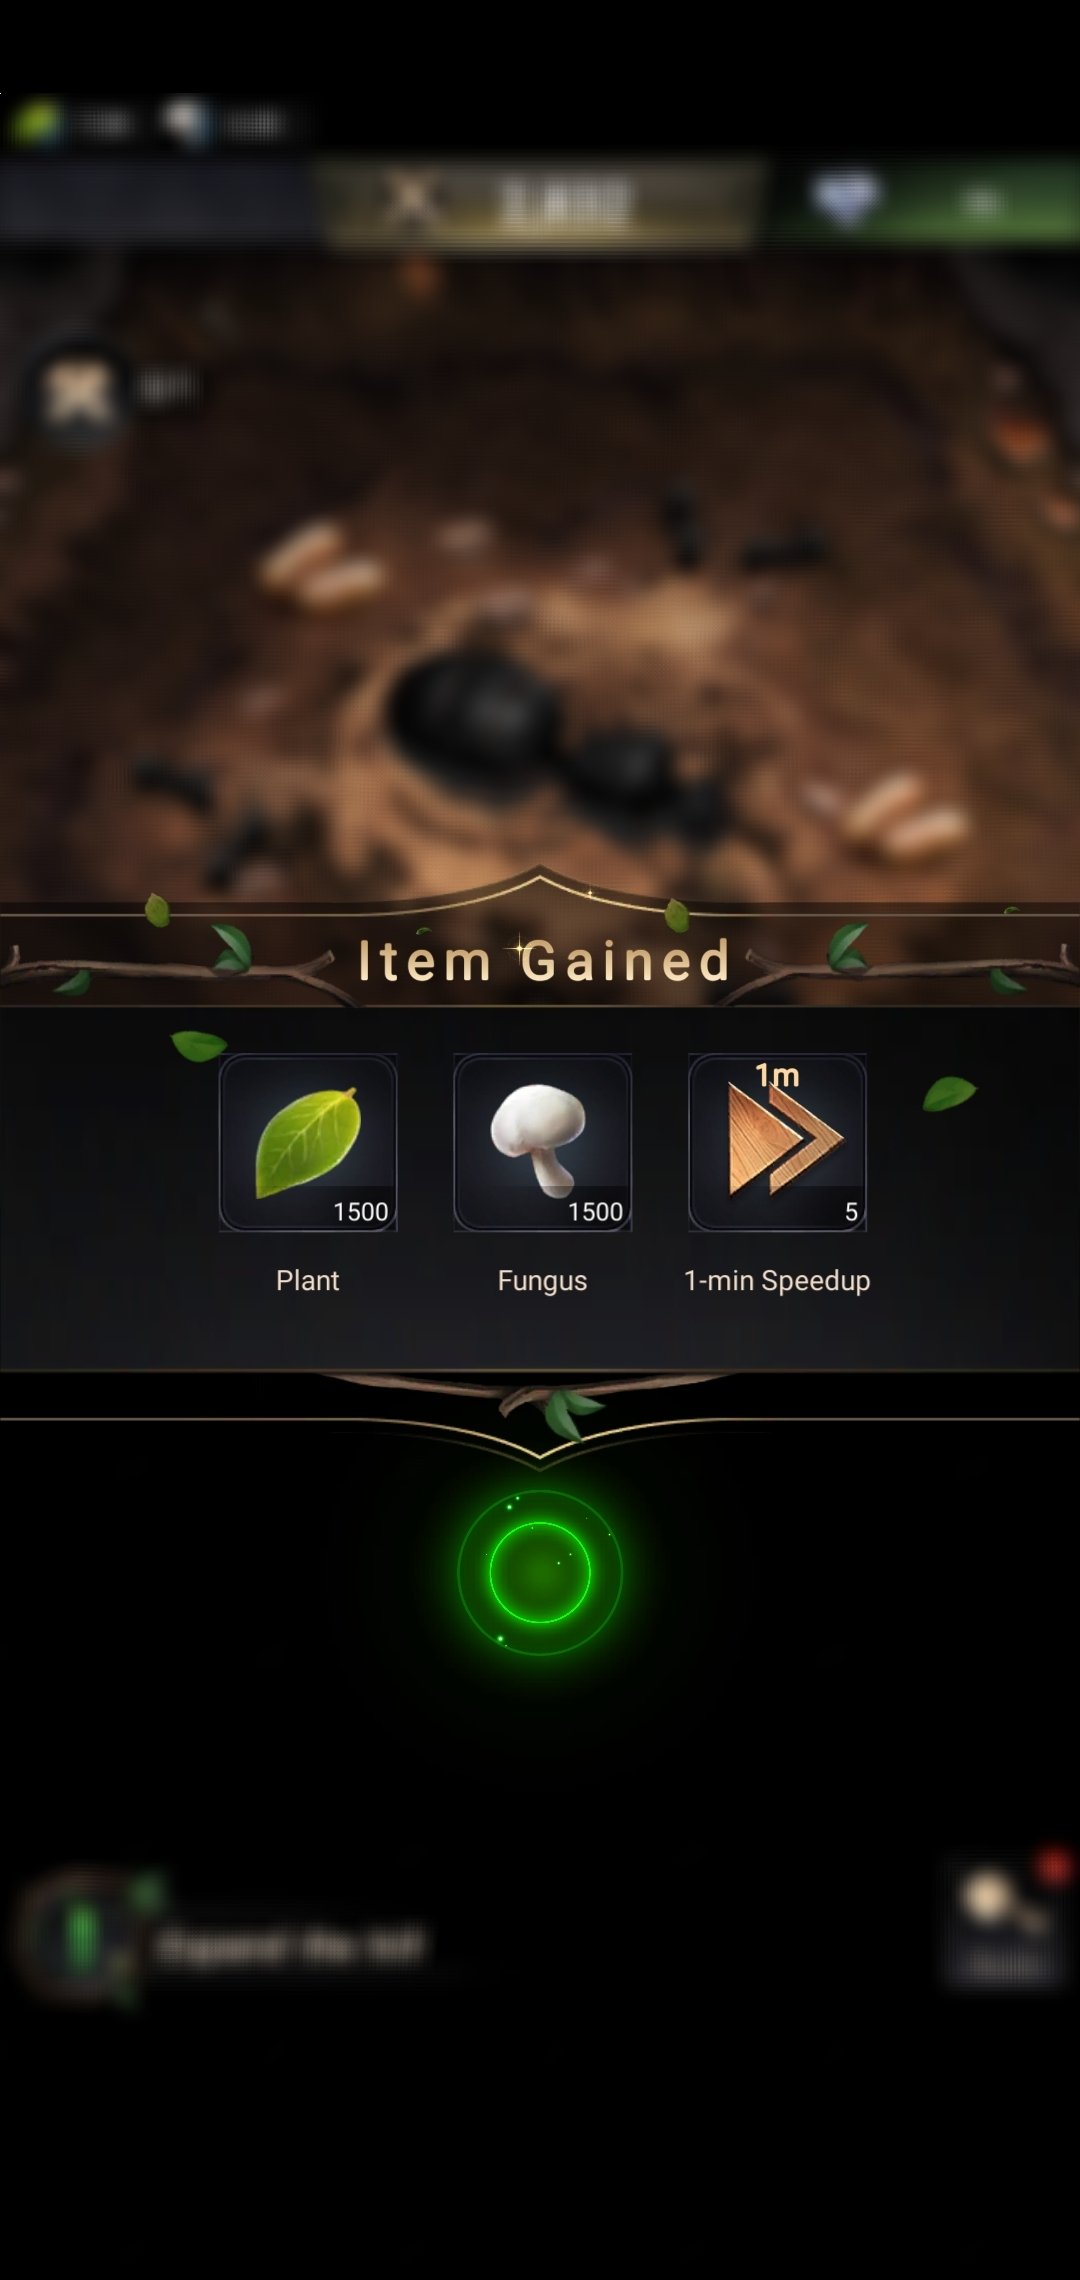Screen dimensions: 1080x2280
Task: Click the 'Fungus' label text
Action: coord(542,1281)
